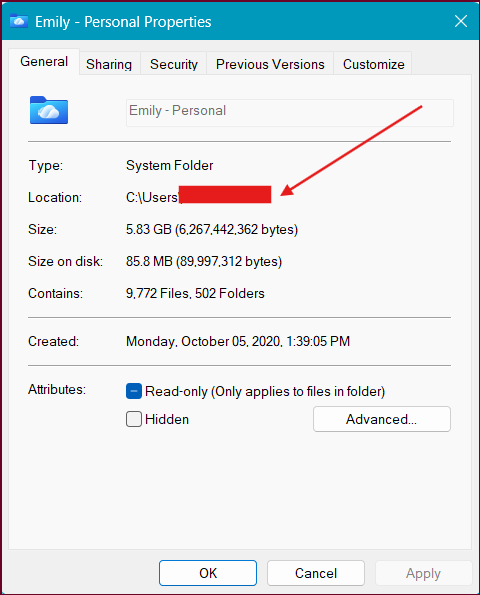Screen dimensions: 480x595
Task: Click the folder name field Emily - Personal
Action: coord(290,113)
